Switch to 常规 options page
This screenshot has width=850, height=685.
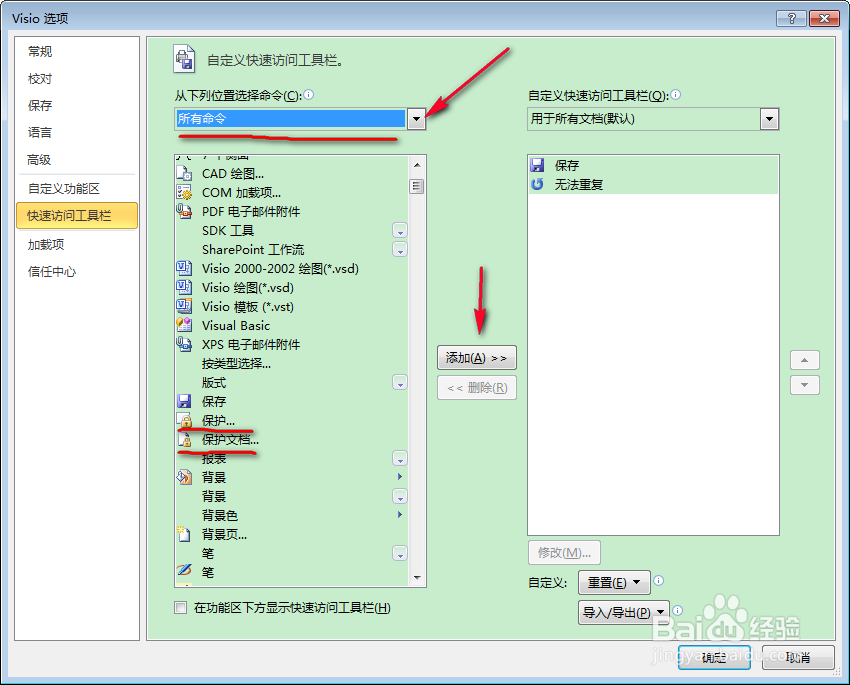(x=40, y=51)
